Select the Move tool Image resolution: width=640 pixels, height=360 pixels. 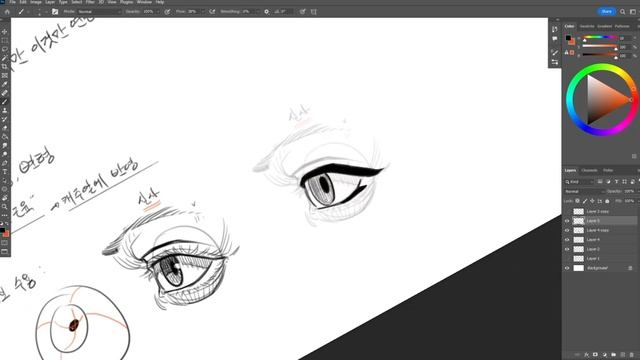click(x=4, y=31)
